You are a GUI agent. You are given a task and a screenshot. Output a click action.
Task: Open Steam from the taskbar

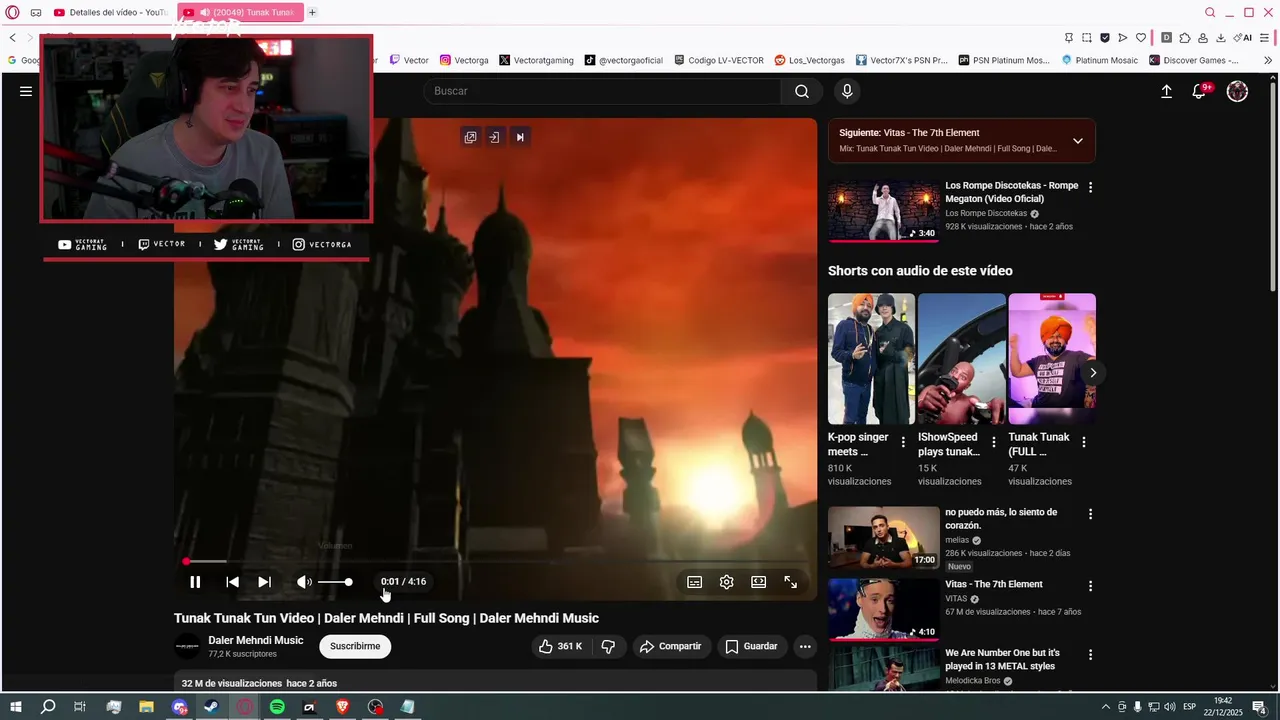211,707
